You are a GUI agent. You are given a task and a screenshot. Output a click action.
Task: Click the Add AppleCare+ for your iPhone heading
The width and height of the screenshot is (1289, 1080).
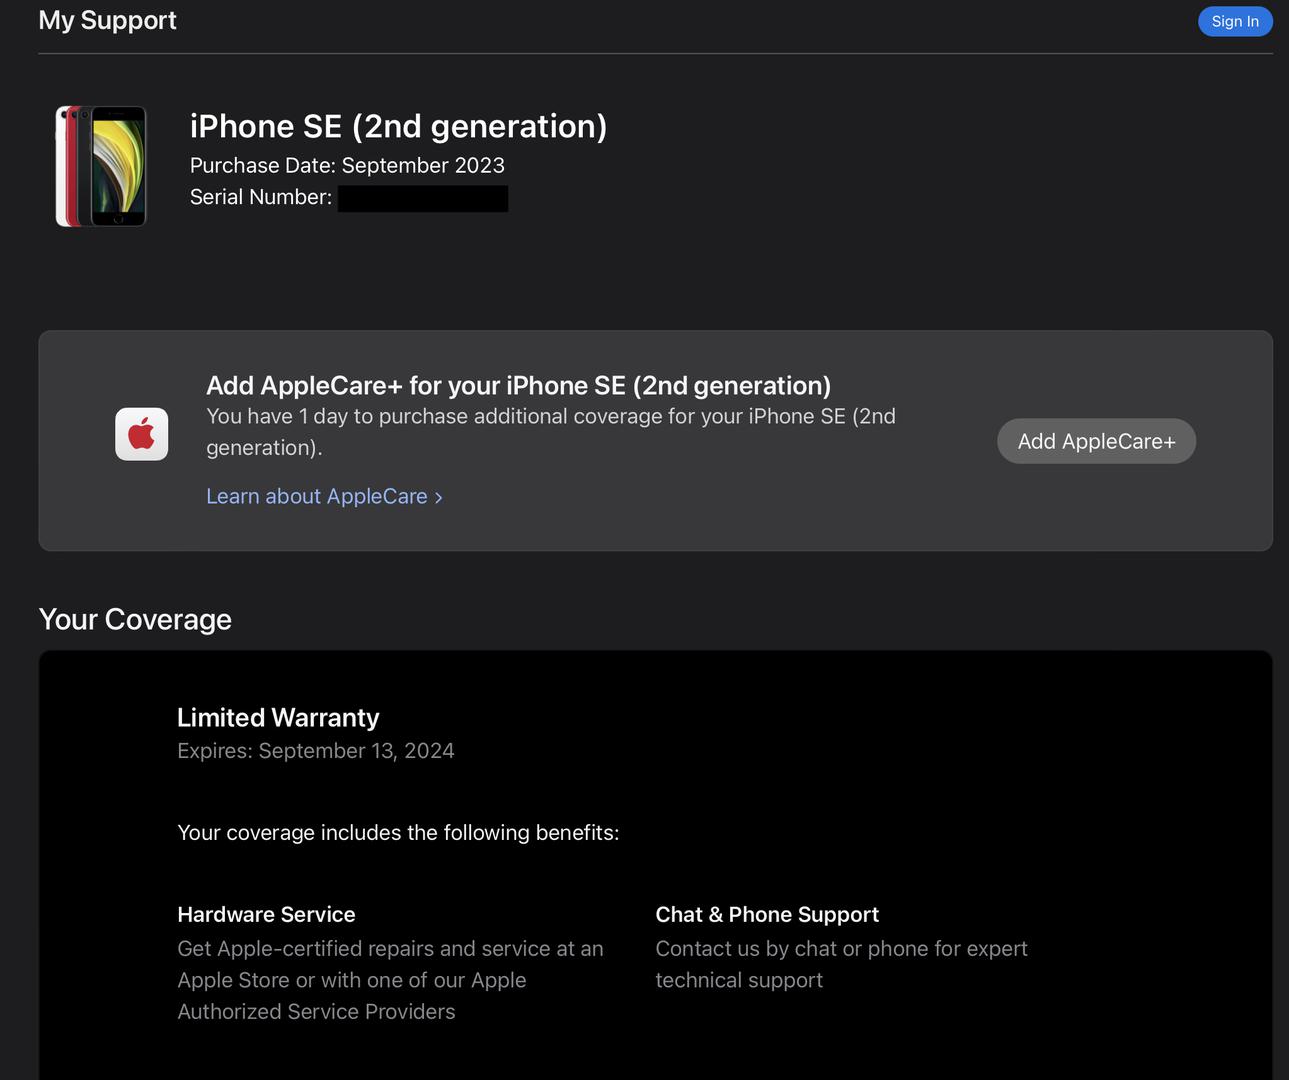pos(518,385)
